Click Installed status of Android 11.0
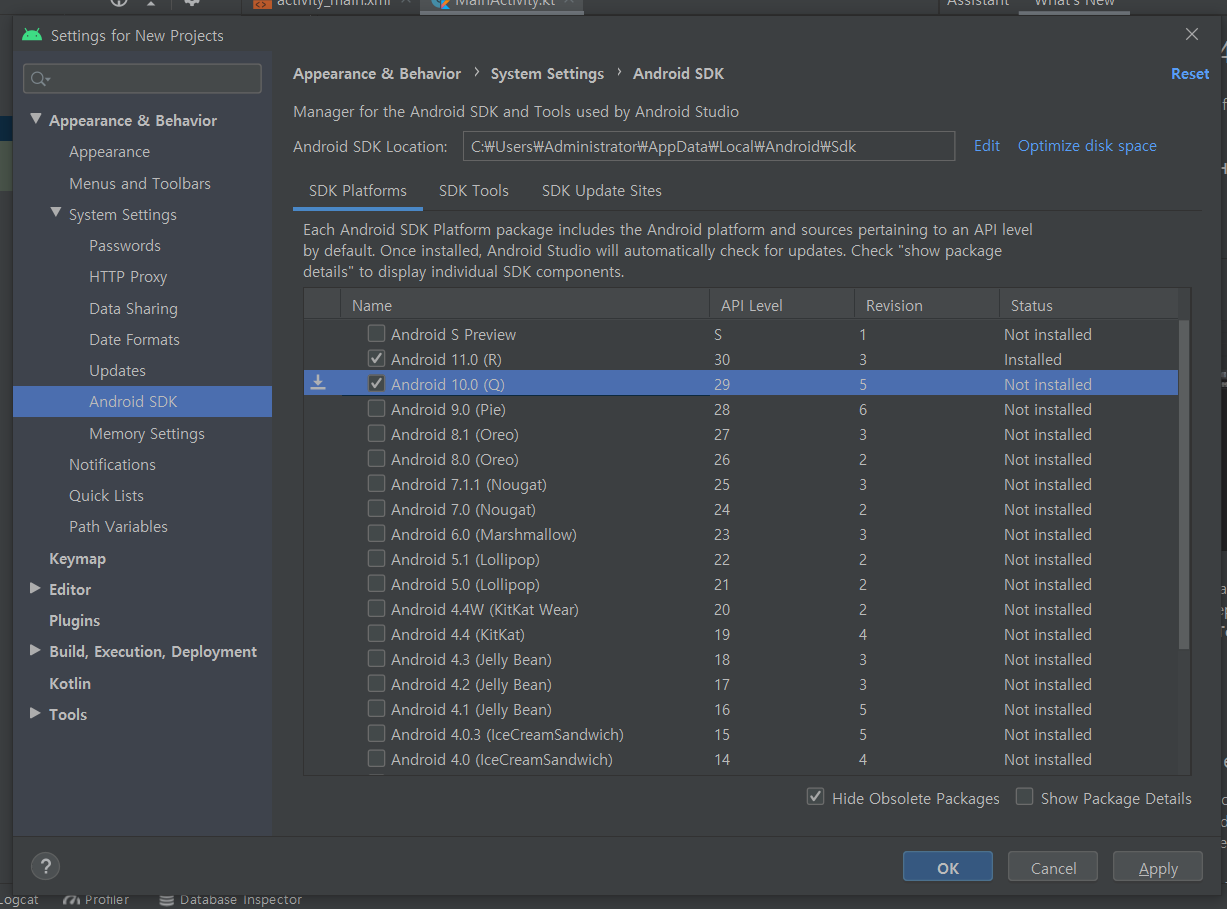The width and height of the screenshot is (1227, 909). [1033, 359]
